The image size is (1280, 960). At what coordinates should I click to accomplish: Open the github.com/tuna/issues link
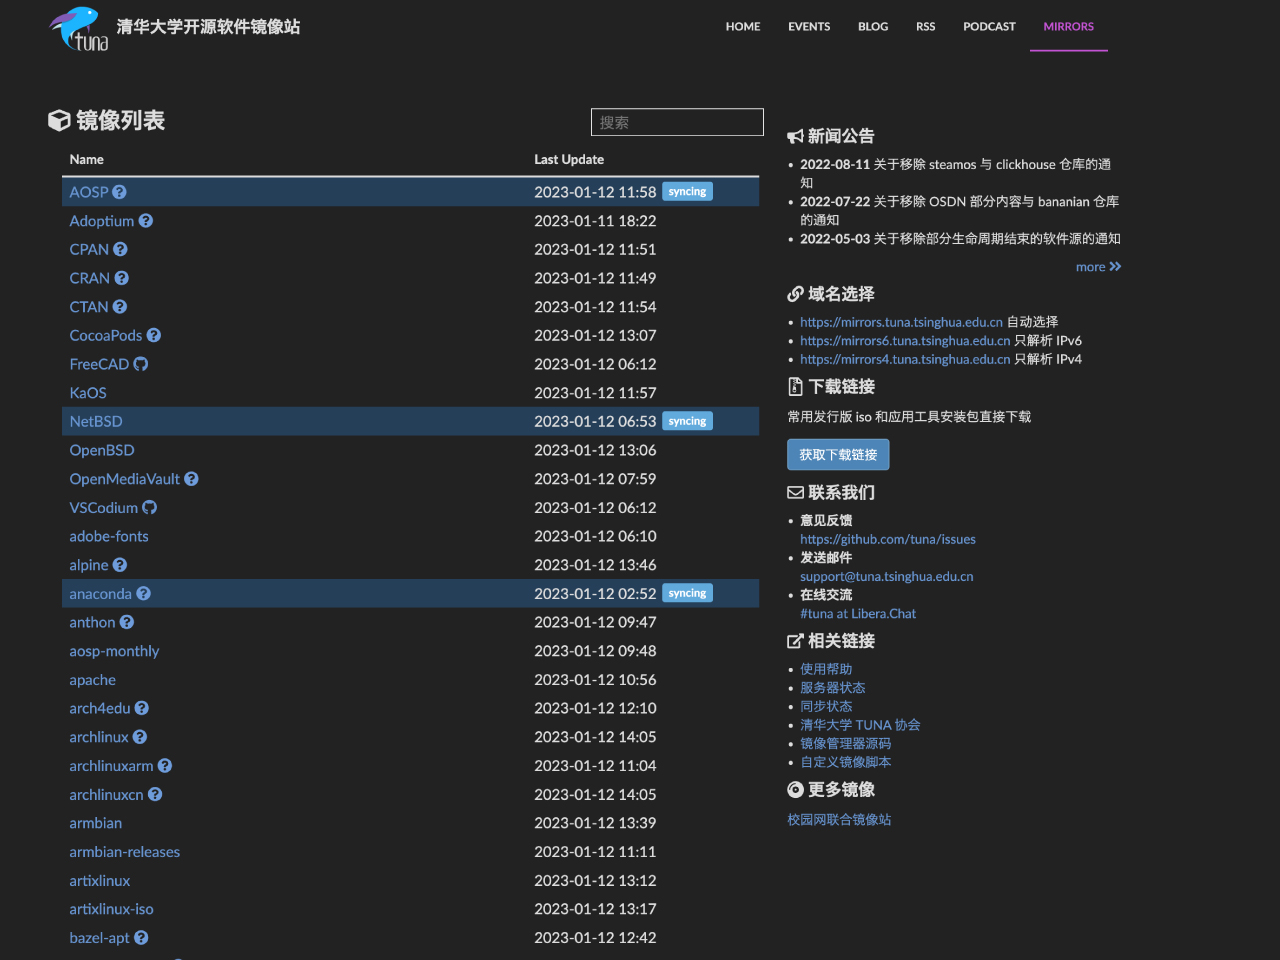tap(888, 539)
